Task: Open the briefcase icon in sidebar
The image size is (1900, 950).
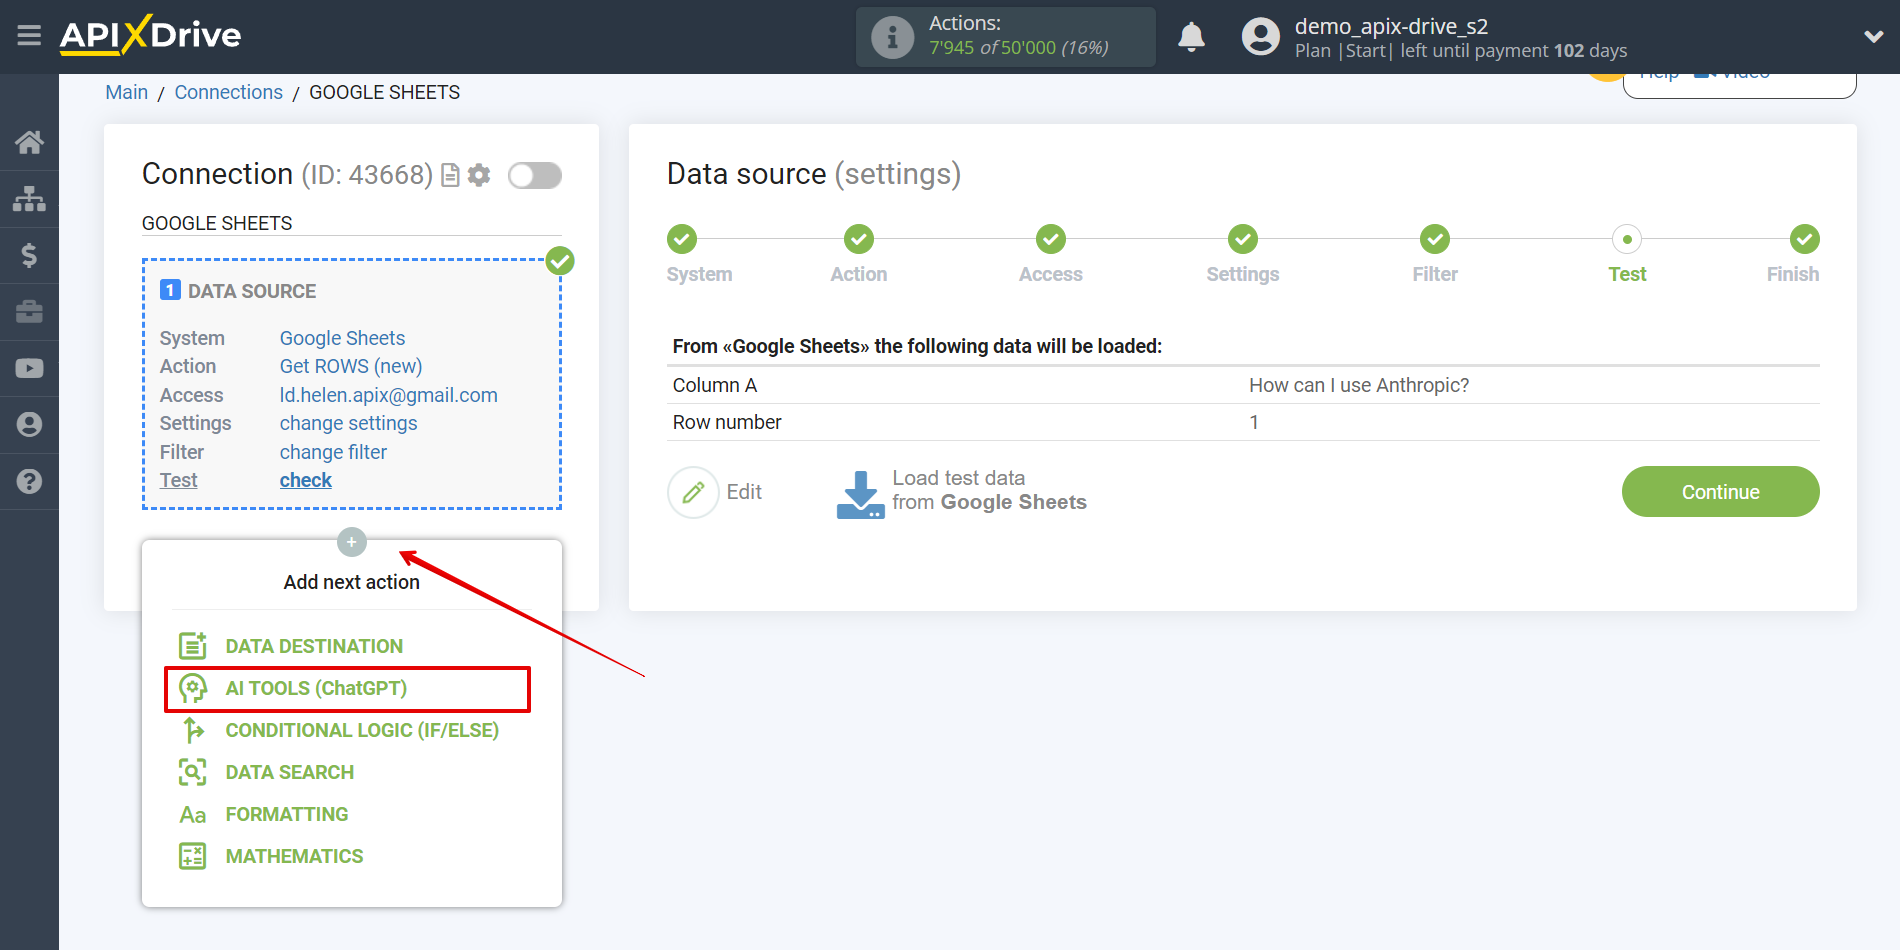Action: (x=29, y=312)
